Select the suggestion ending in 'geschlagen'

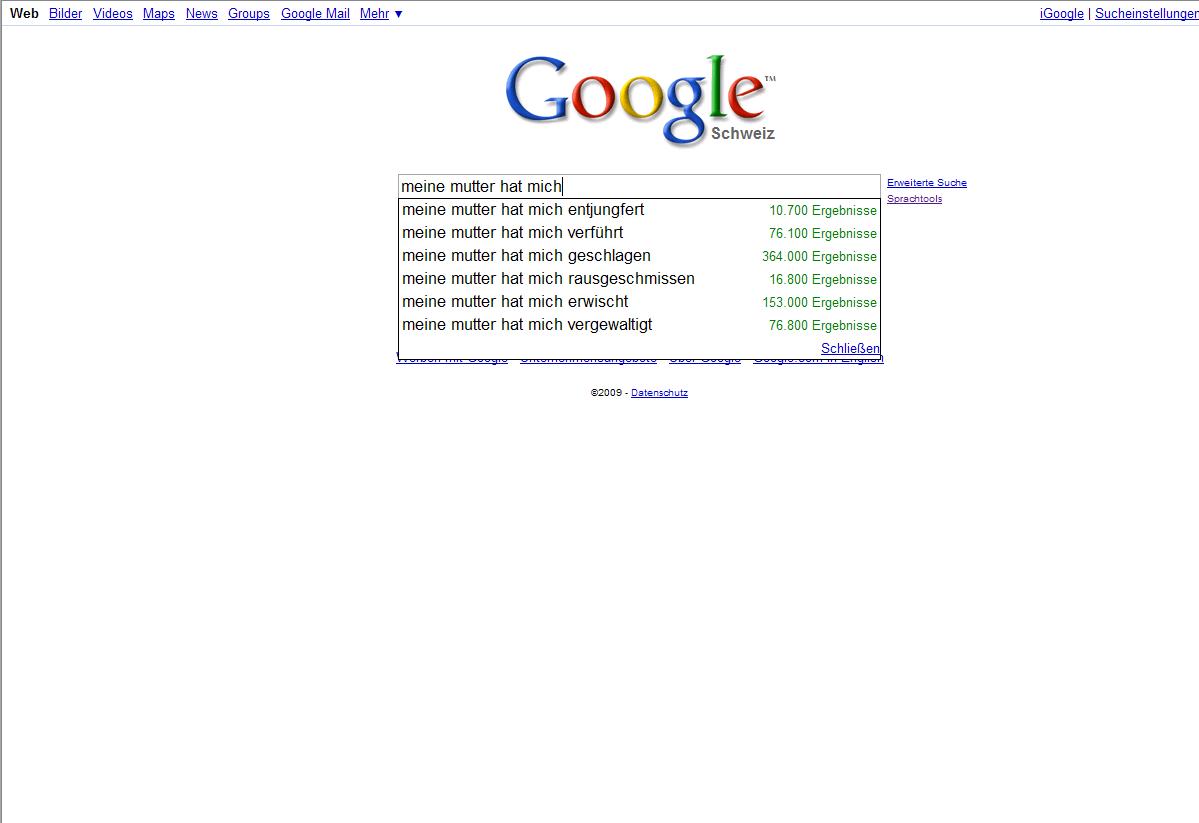click(x=639, y=255)
